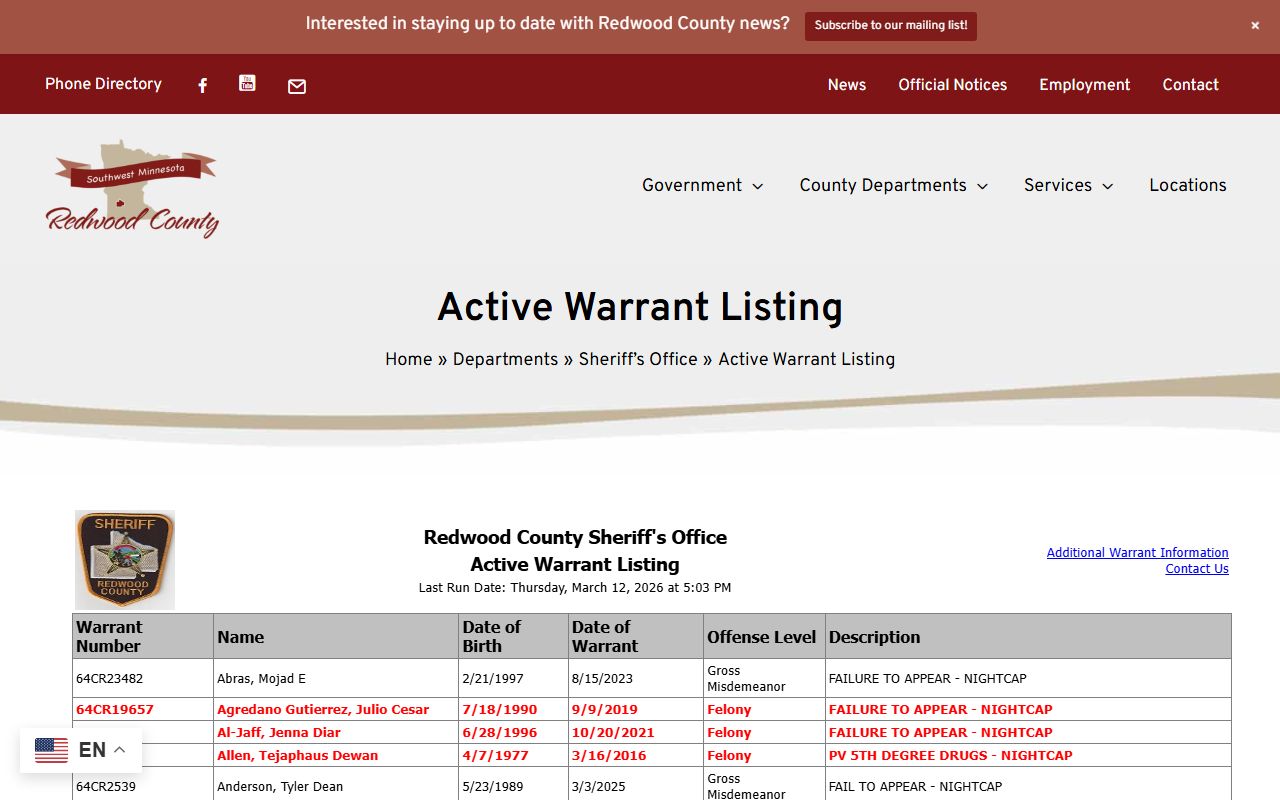
Task: Go to Official Notices
Action: coord(952,85)
